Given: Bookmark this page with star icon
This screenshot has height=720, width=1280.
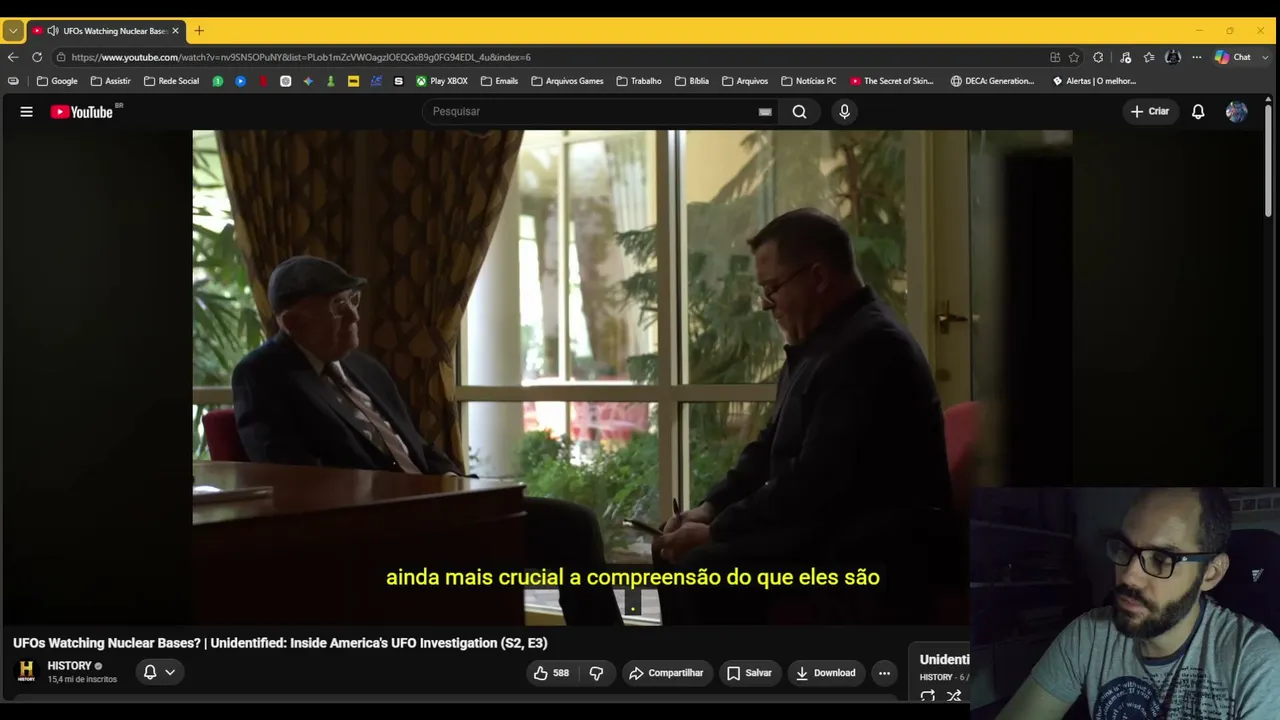Looking at the screenshot, I should (x=1074, y=57).
